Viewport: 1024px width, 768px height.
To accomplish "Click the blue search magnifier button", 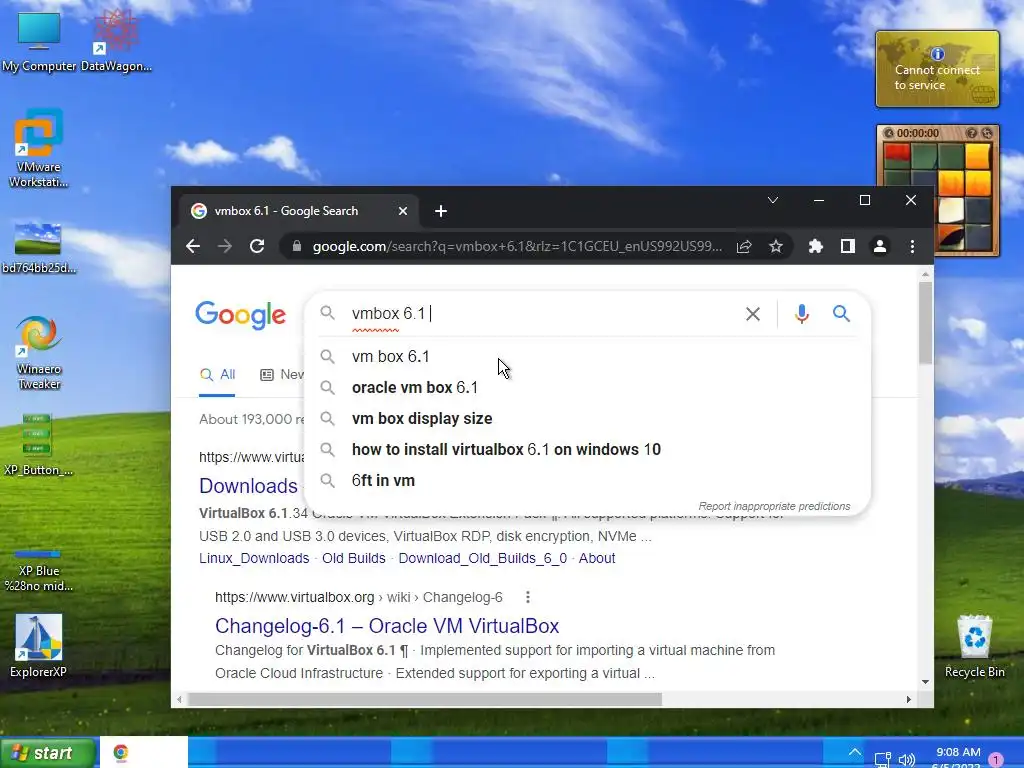I will tap(841, 313).
